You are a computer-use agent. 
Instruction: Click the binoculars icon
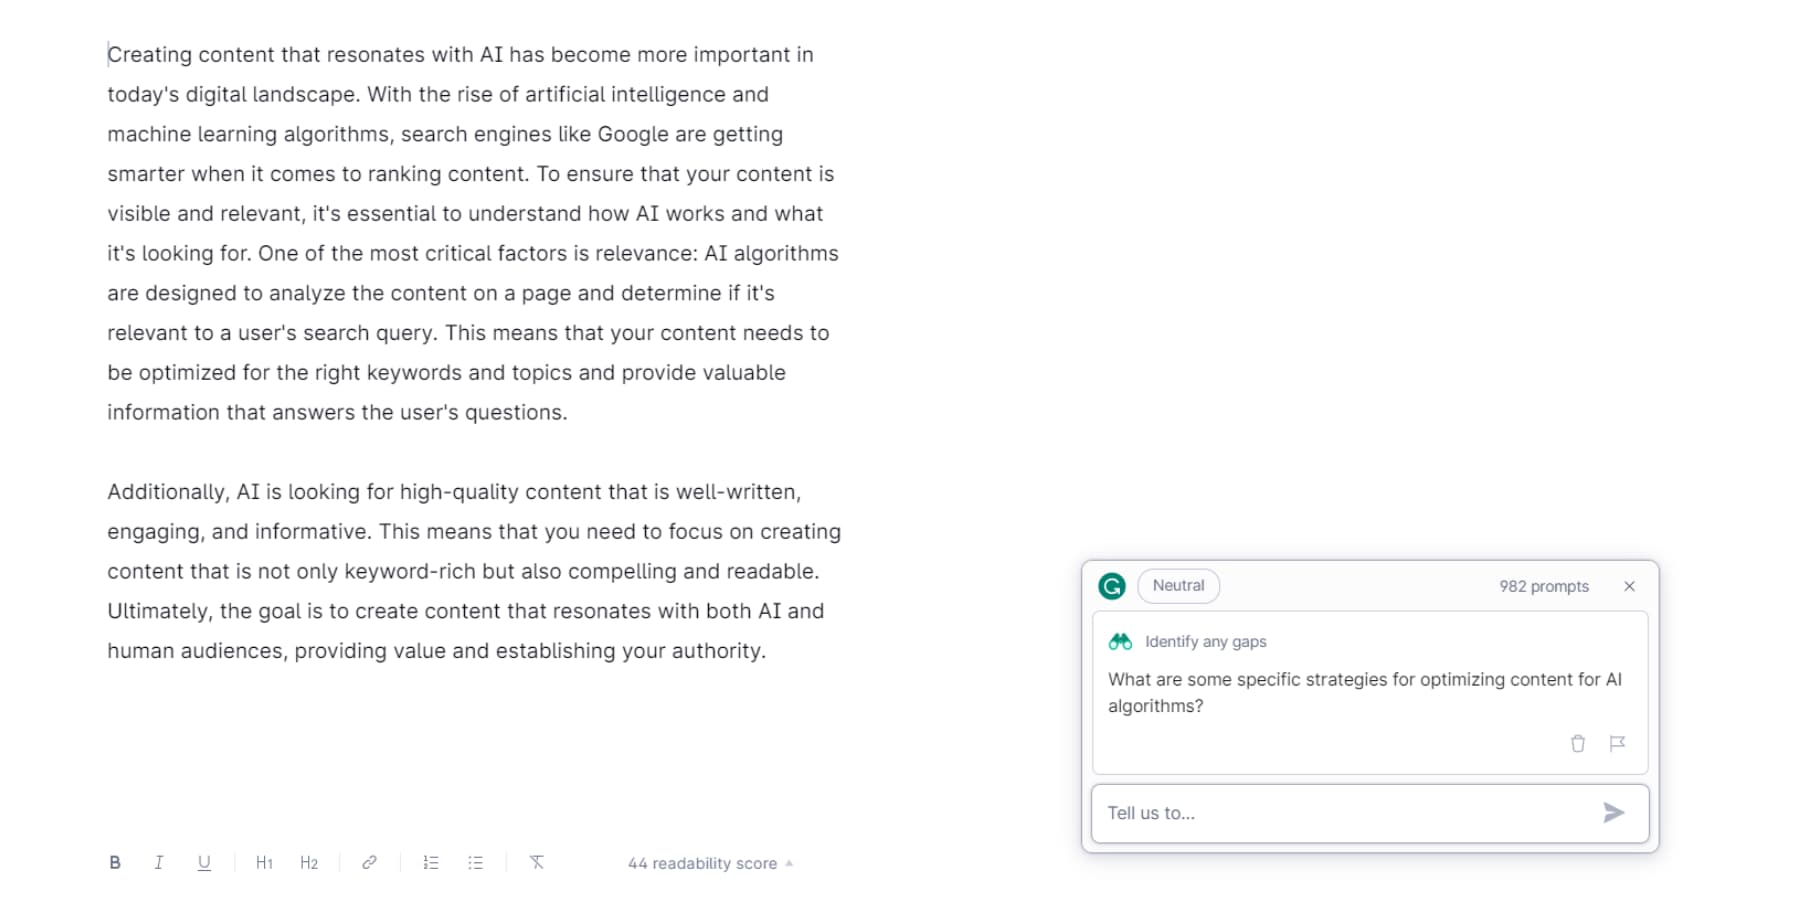pyautogui.click(x=1120, y=642)
